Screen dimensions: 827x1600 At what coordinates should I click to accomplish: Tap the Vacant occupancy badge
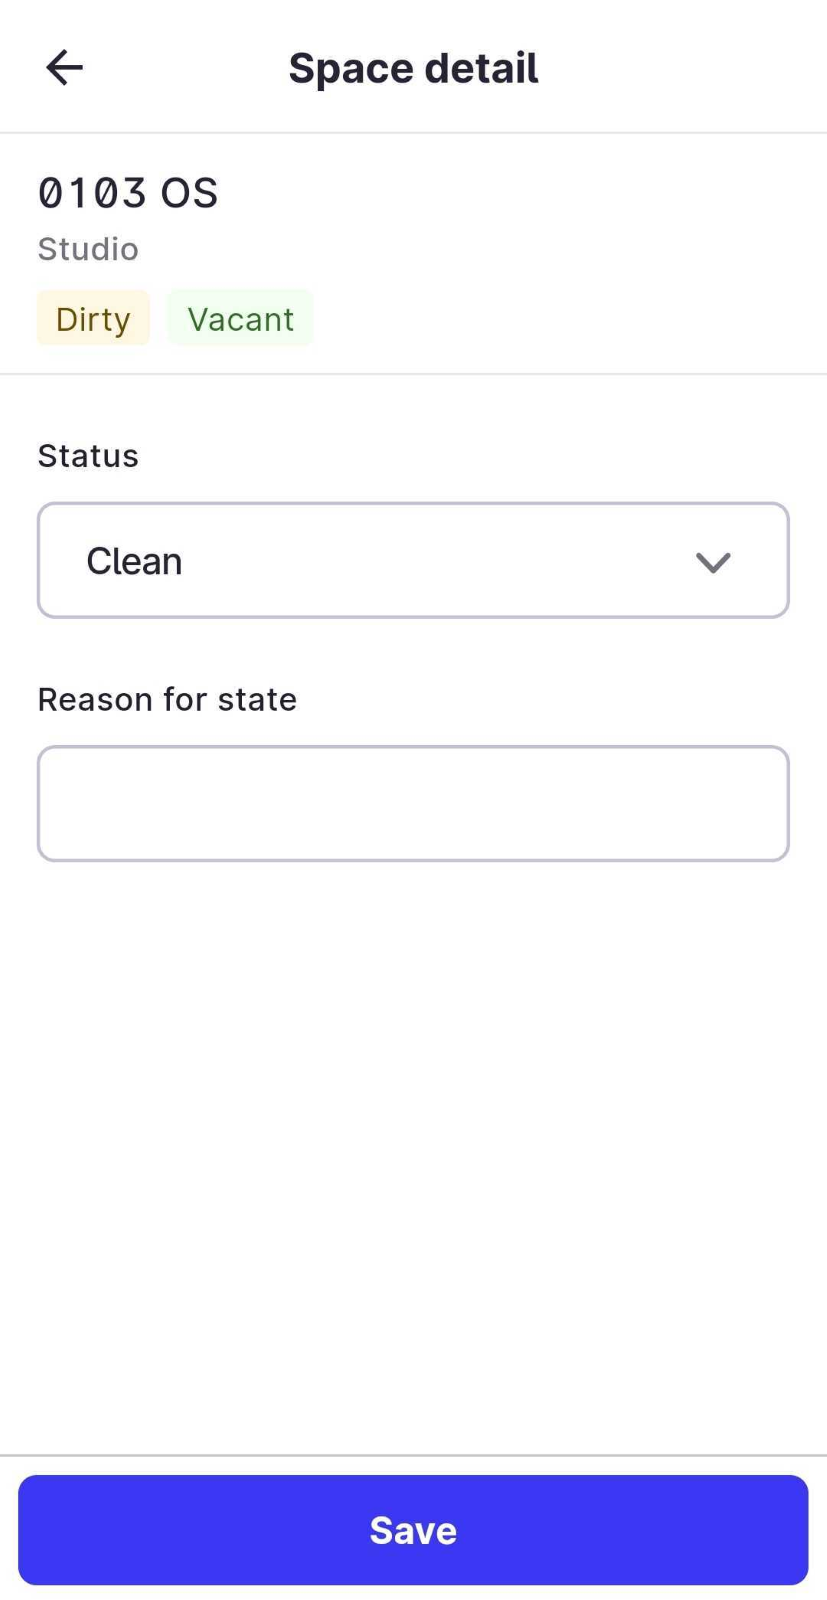(240, 318)
